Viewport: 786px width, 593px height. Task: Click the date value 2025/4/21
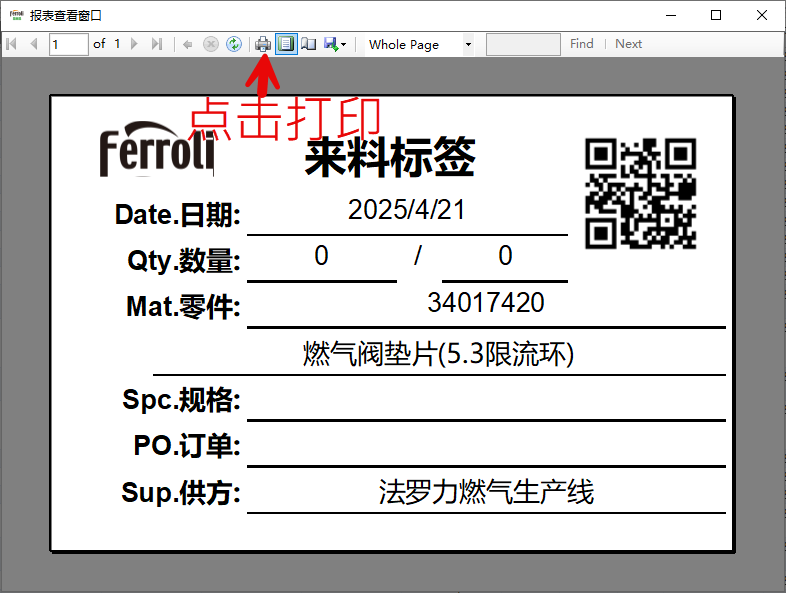click(407, 210)
